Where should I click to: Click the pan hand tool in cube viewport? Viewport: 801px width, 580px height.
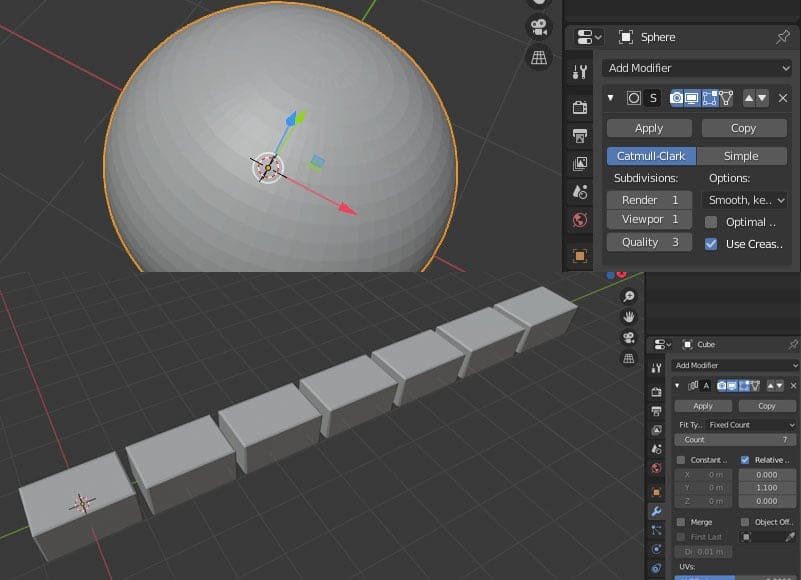629,317
